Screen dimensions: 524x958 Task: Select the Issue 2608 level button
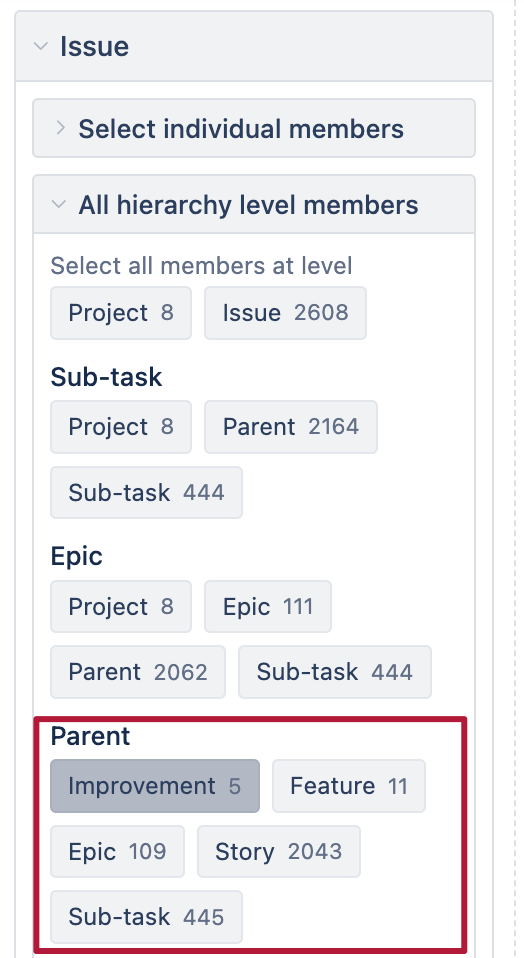(x=285, y=313)
